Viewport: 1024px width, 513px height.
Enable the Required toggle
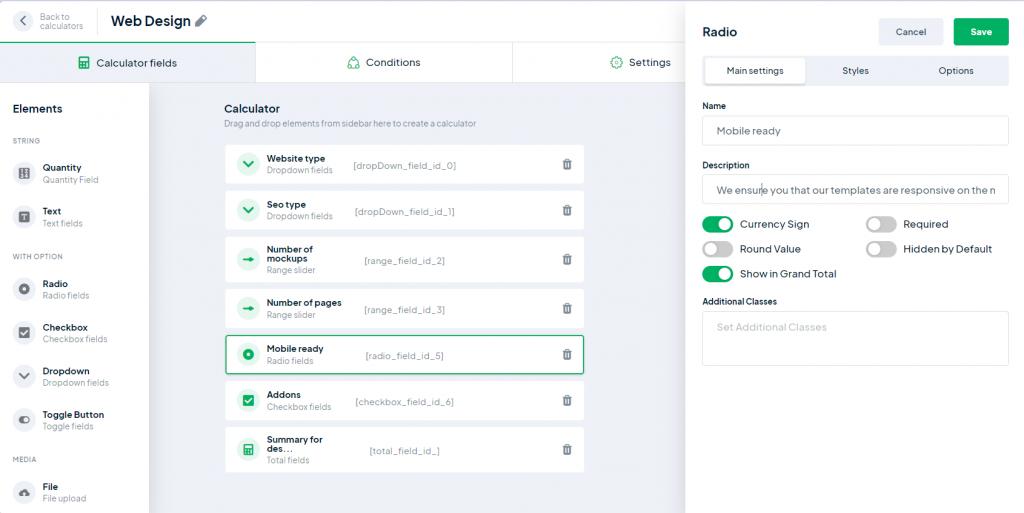click(x=881, y=225)
